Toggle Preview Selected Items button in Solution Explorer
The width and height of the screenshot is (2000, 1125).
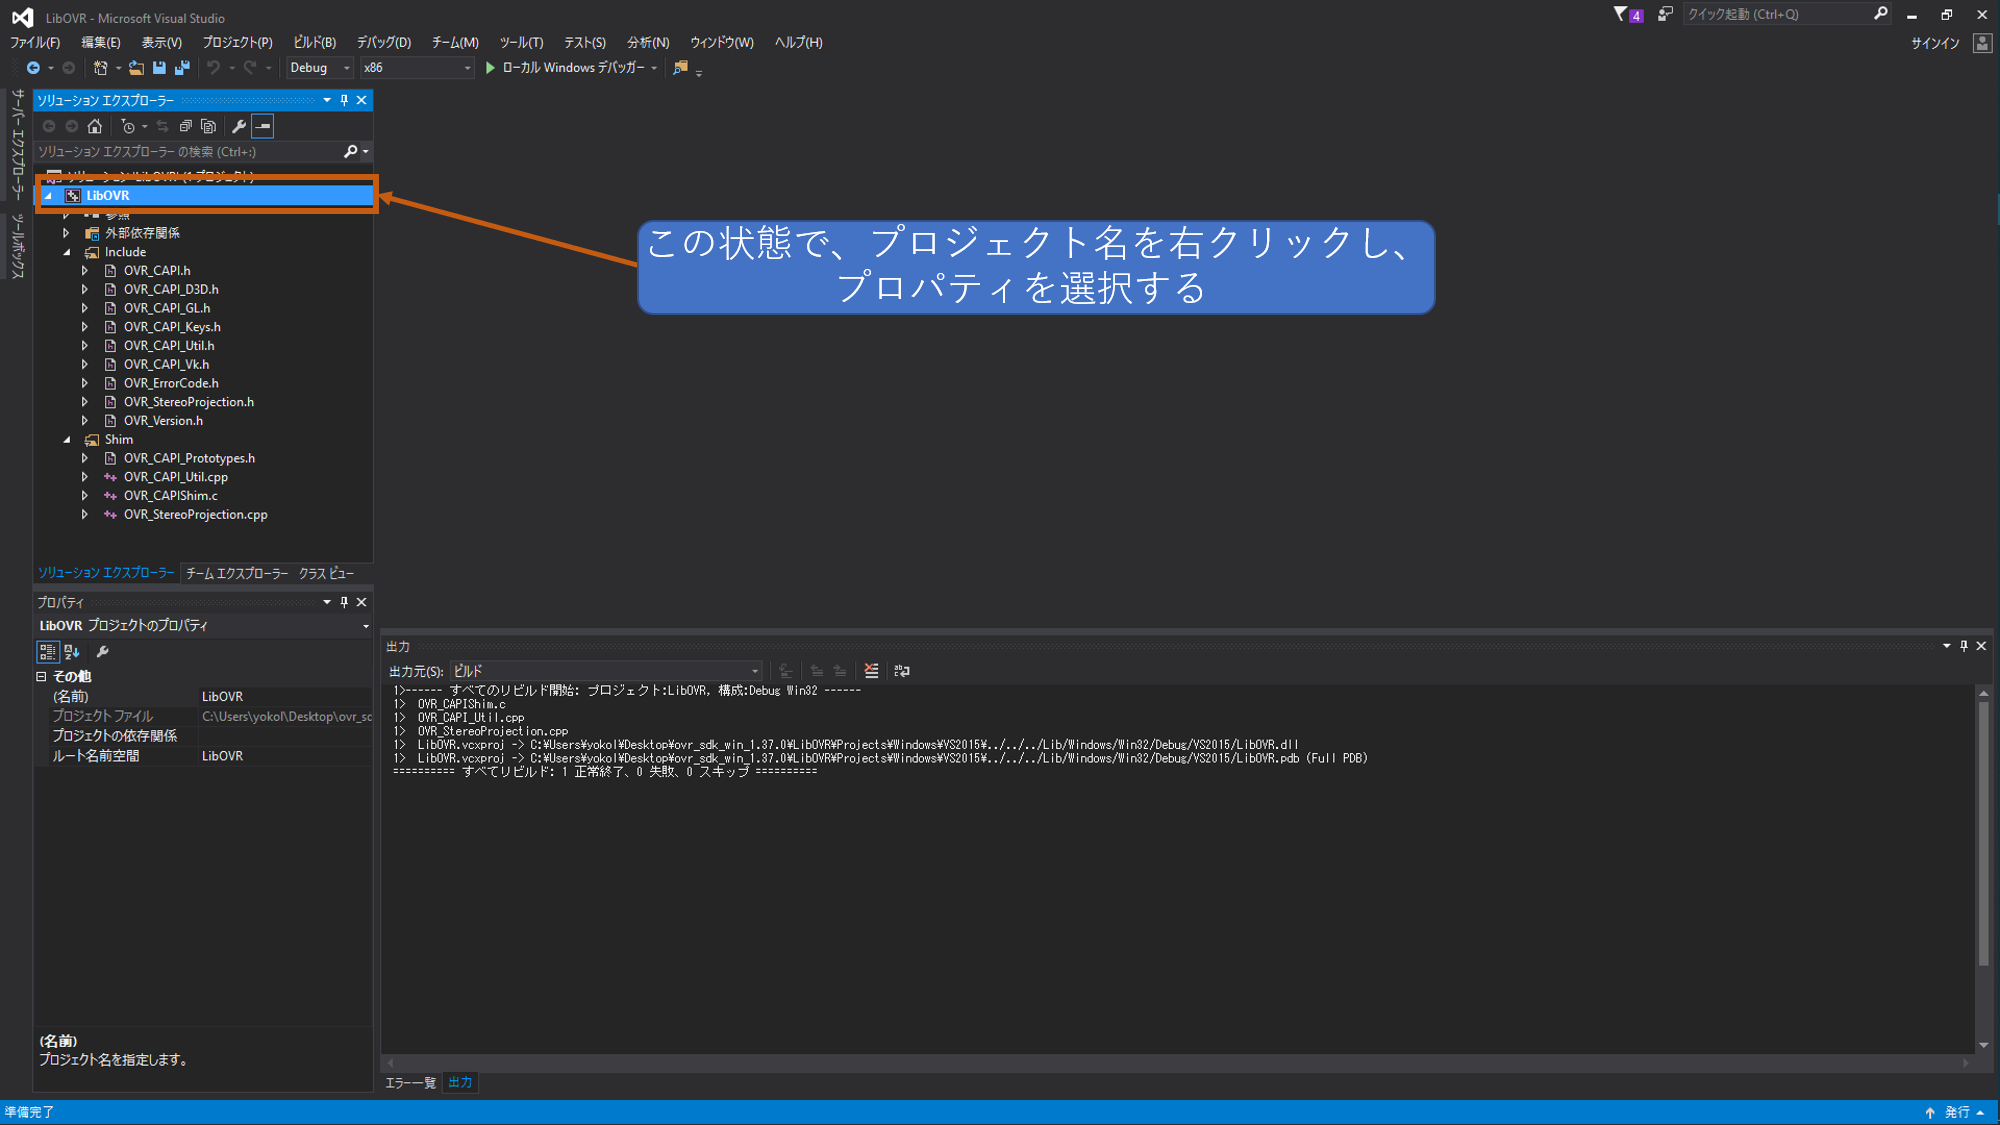coord(262,126)
